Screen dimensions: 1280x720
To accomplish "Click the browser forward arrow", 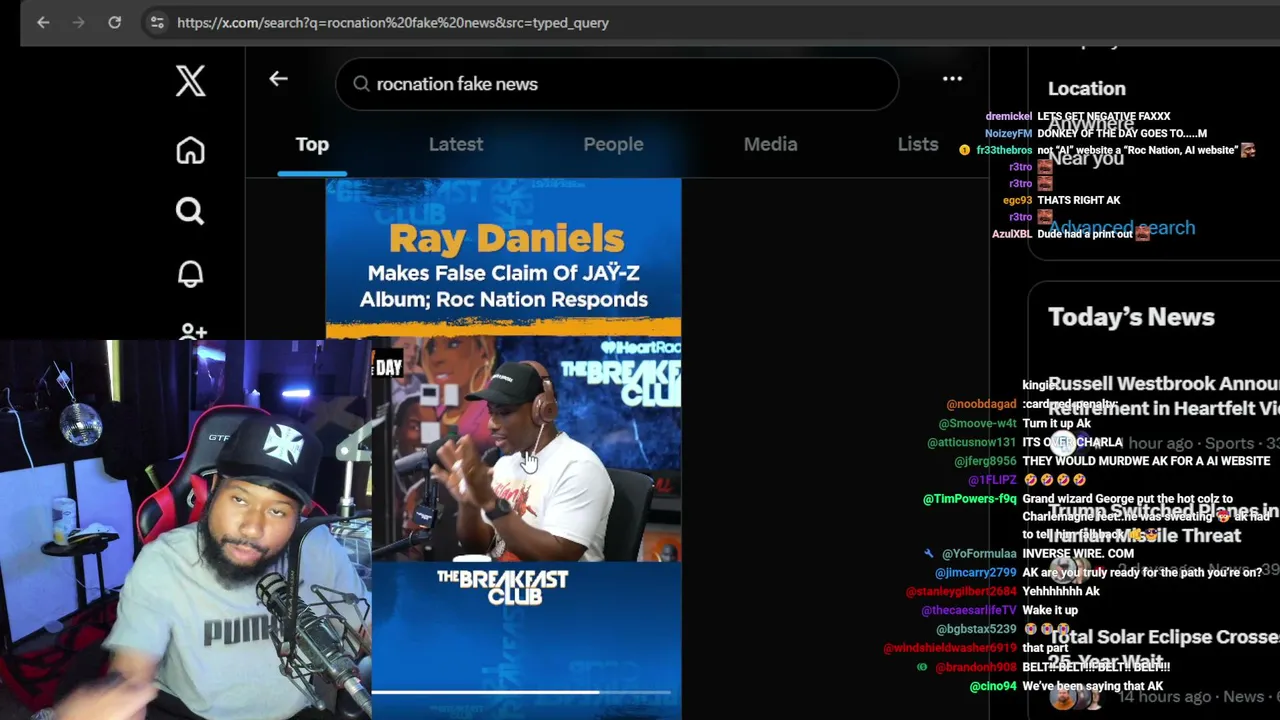I will pyautogui.click(x=79, y=22).
